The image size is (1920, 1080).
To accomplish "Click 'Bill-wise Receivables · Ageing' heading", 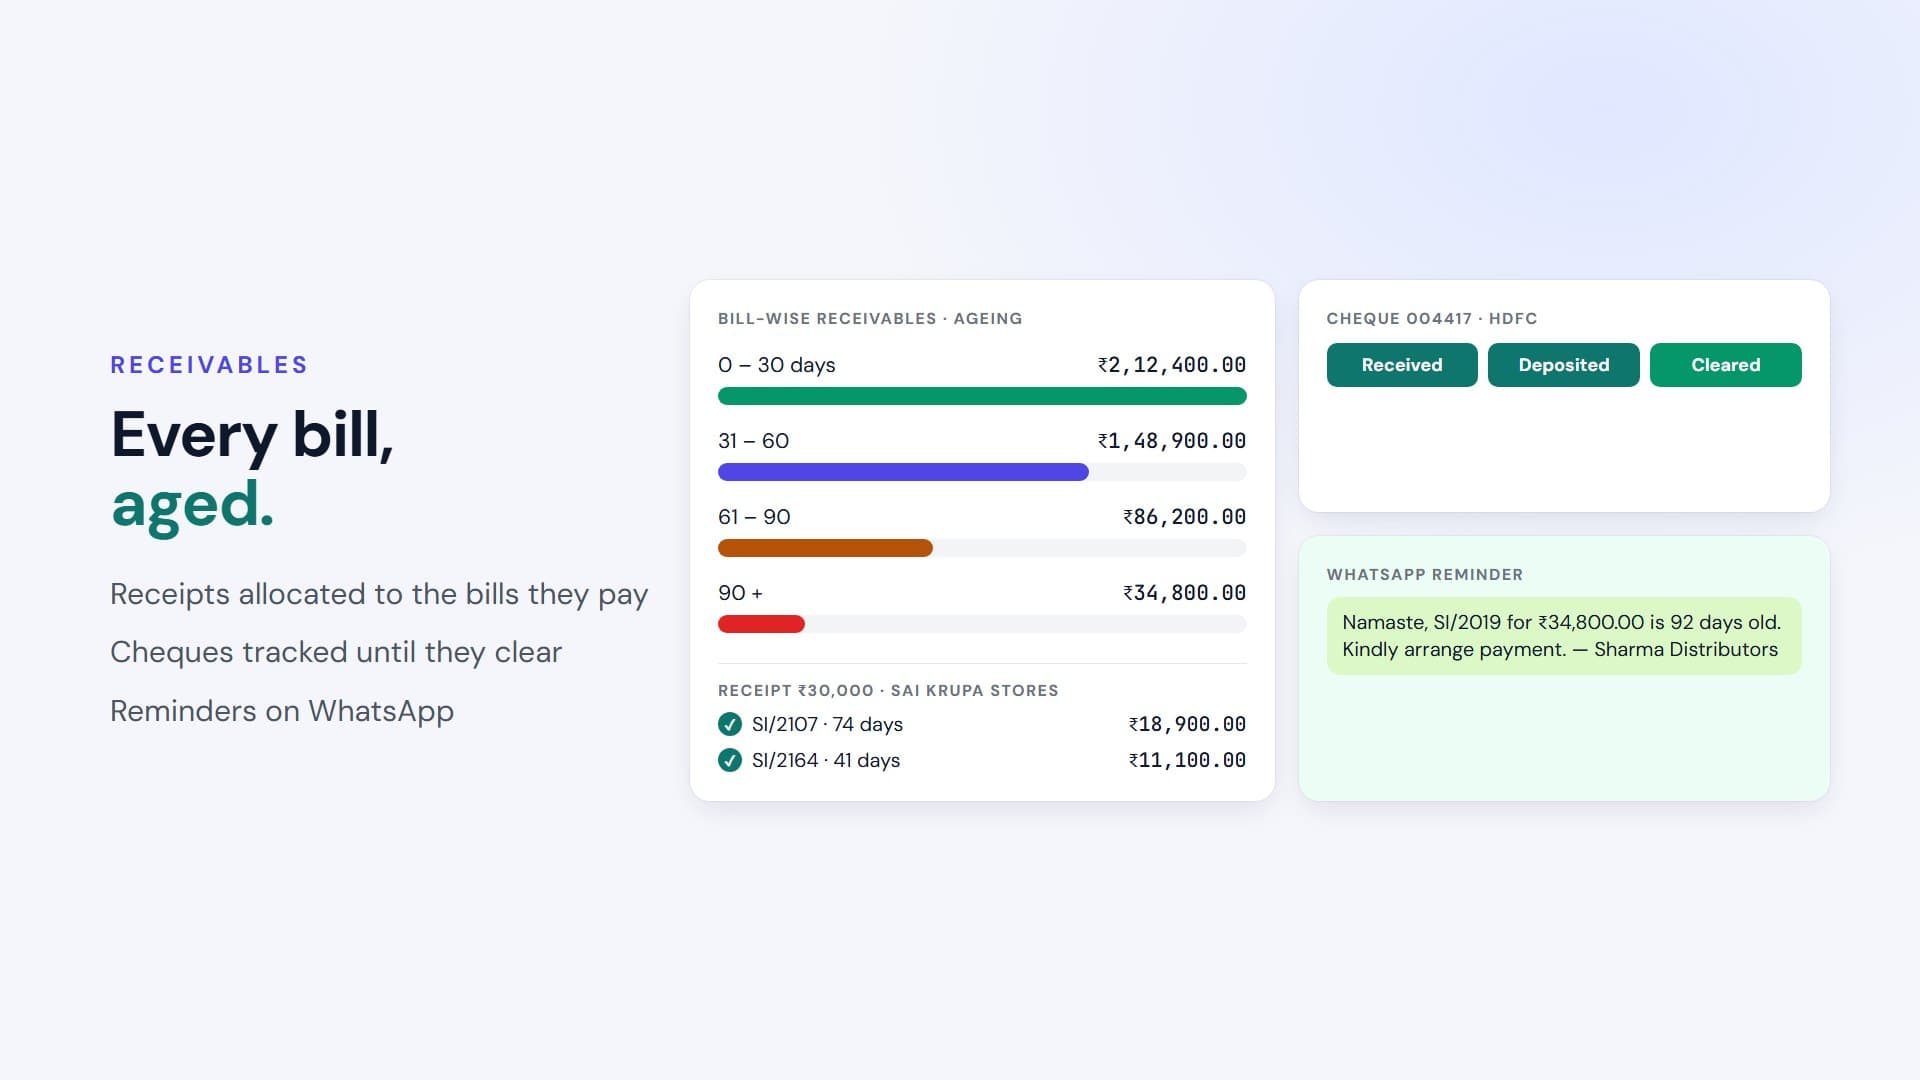I will [870, 319].
